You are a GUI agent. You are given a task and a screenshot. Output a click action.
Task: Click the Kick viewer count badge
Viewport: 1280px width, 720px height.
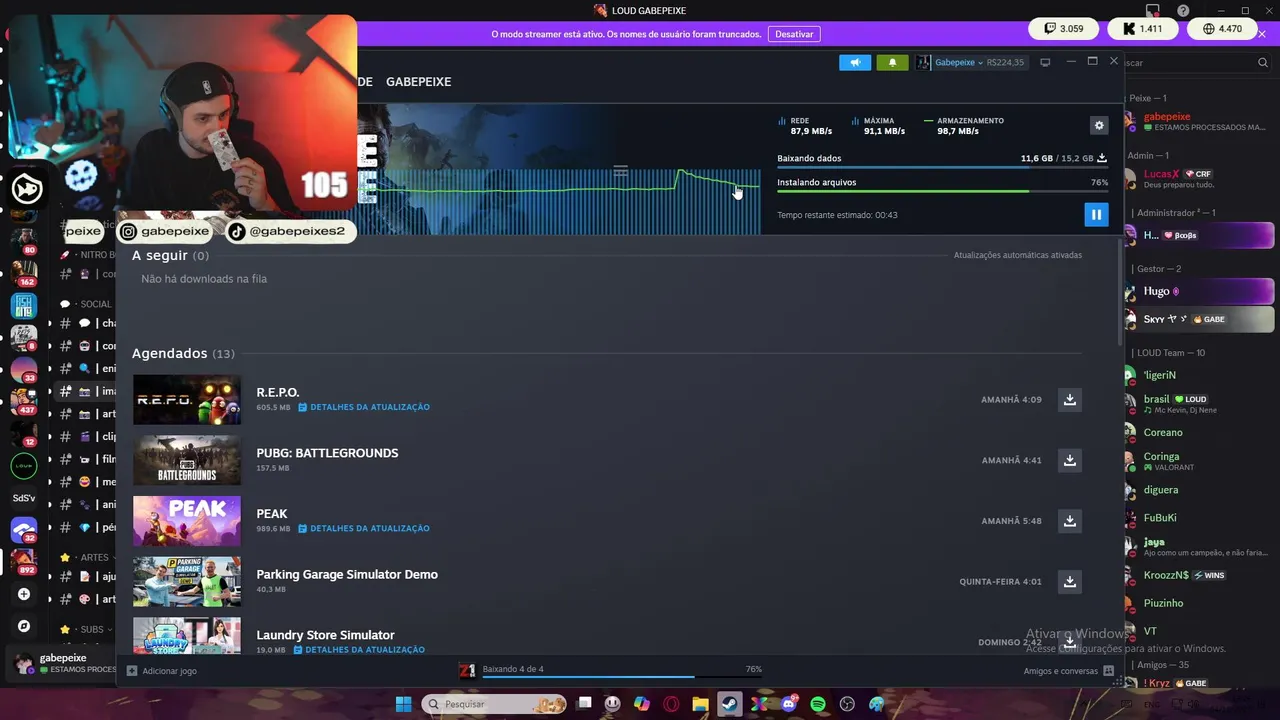point(1142,29)
